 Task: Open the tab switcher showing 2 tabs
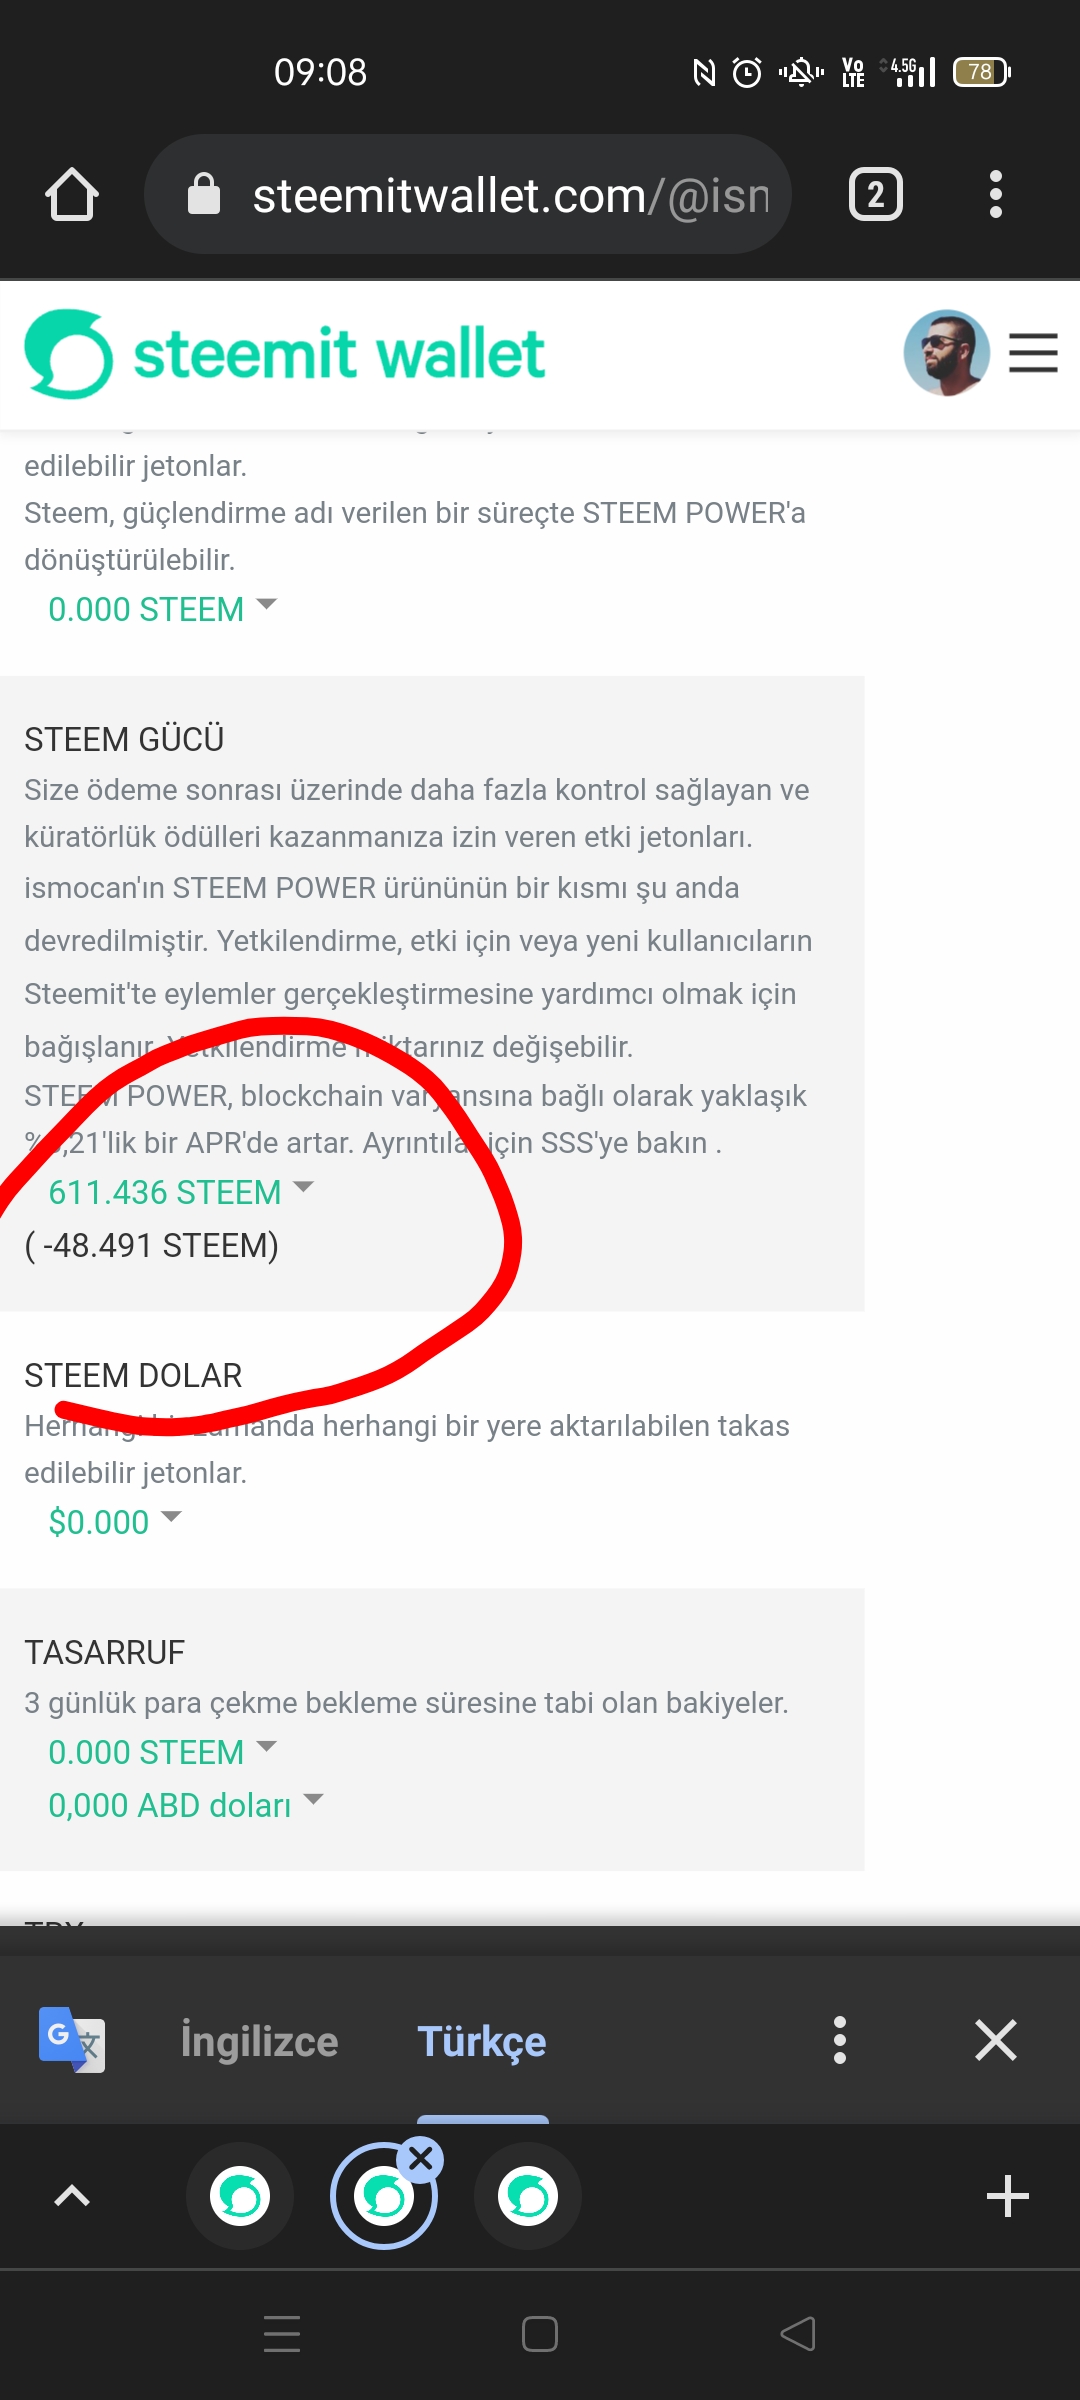[x=876, y=194]
